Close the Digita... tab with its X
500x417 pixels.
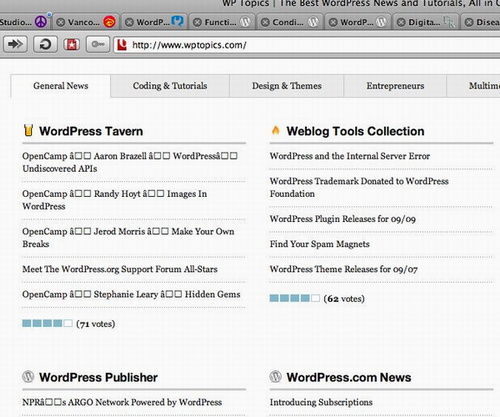(x=401, y=22)
